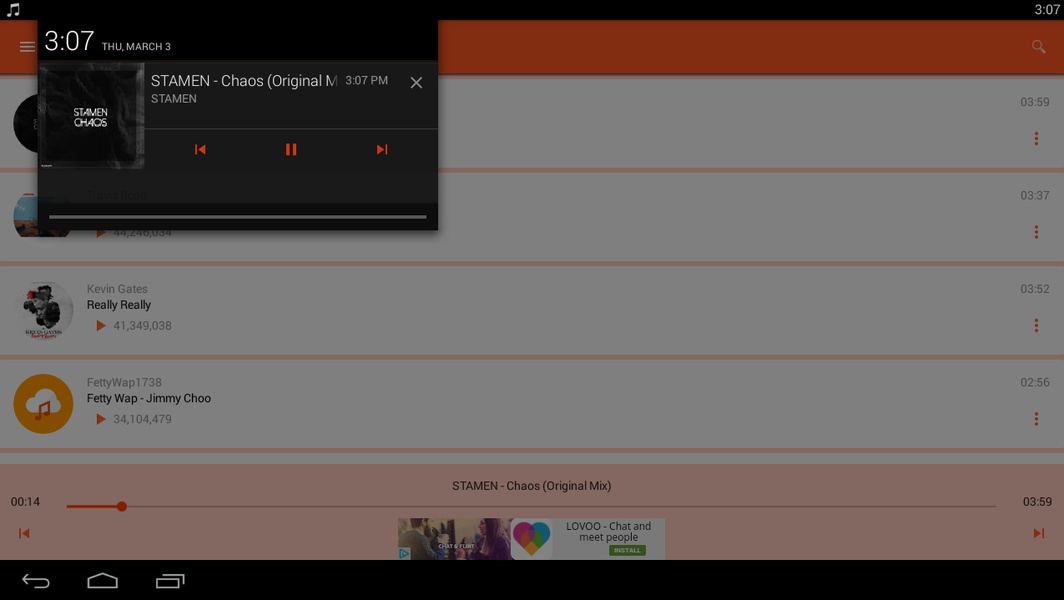Select the Kevin Gates album artwork
This screenshot has width=1064, height=600.
click(43, 310)
